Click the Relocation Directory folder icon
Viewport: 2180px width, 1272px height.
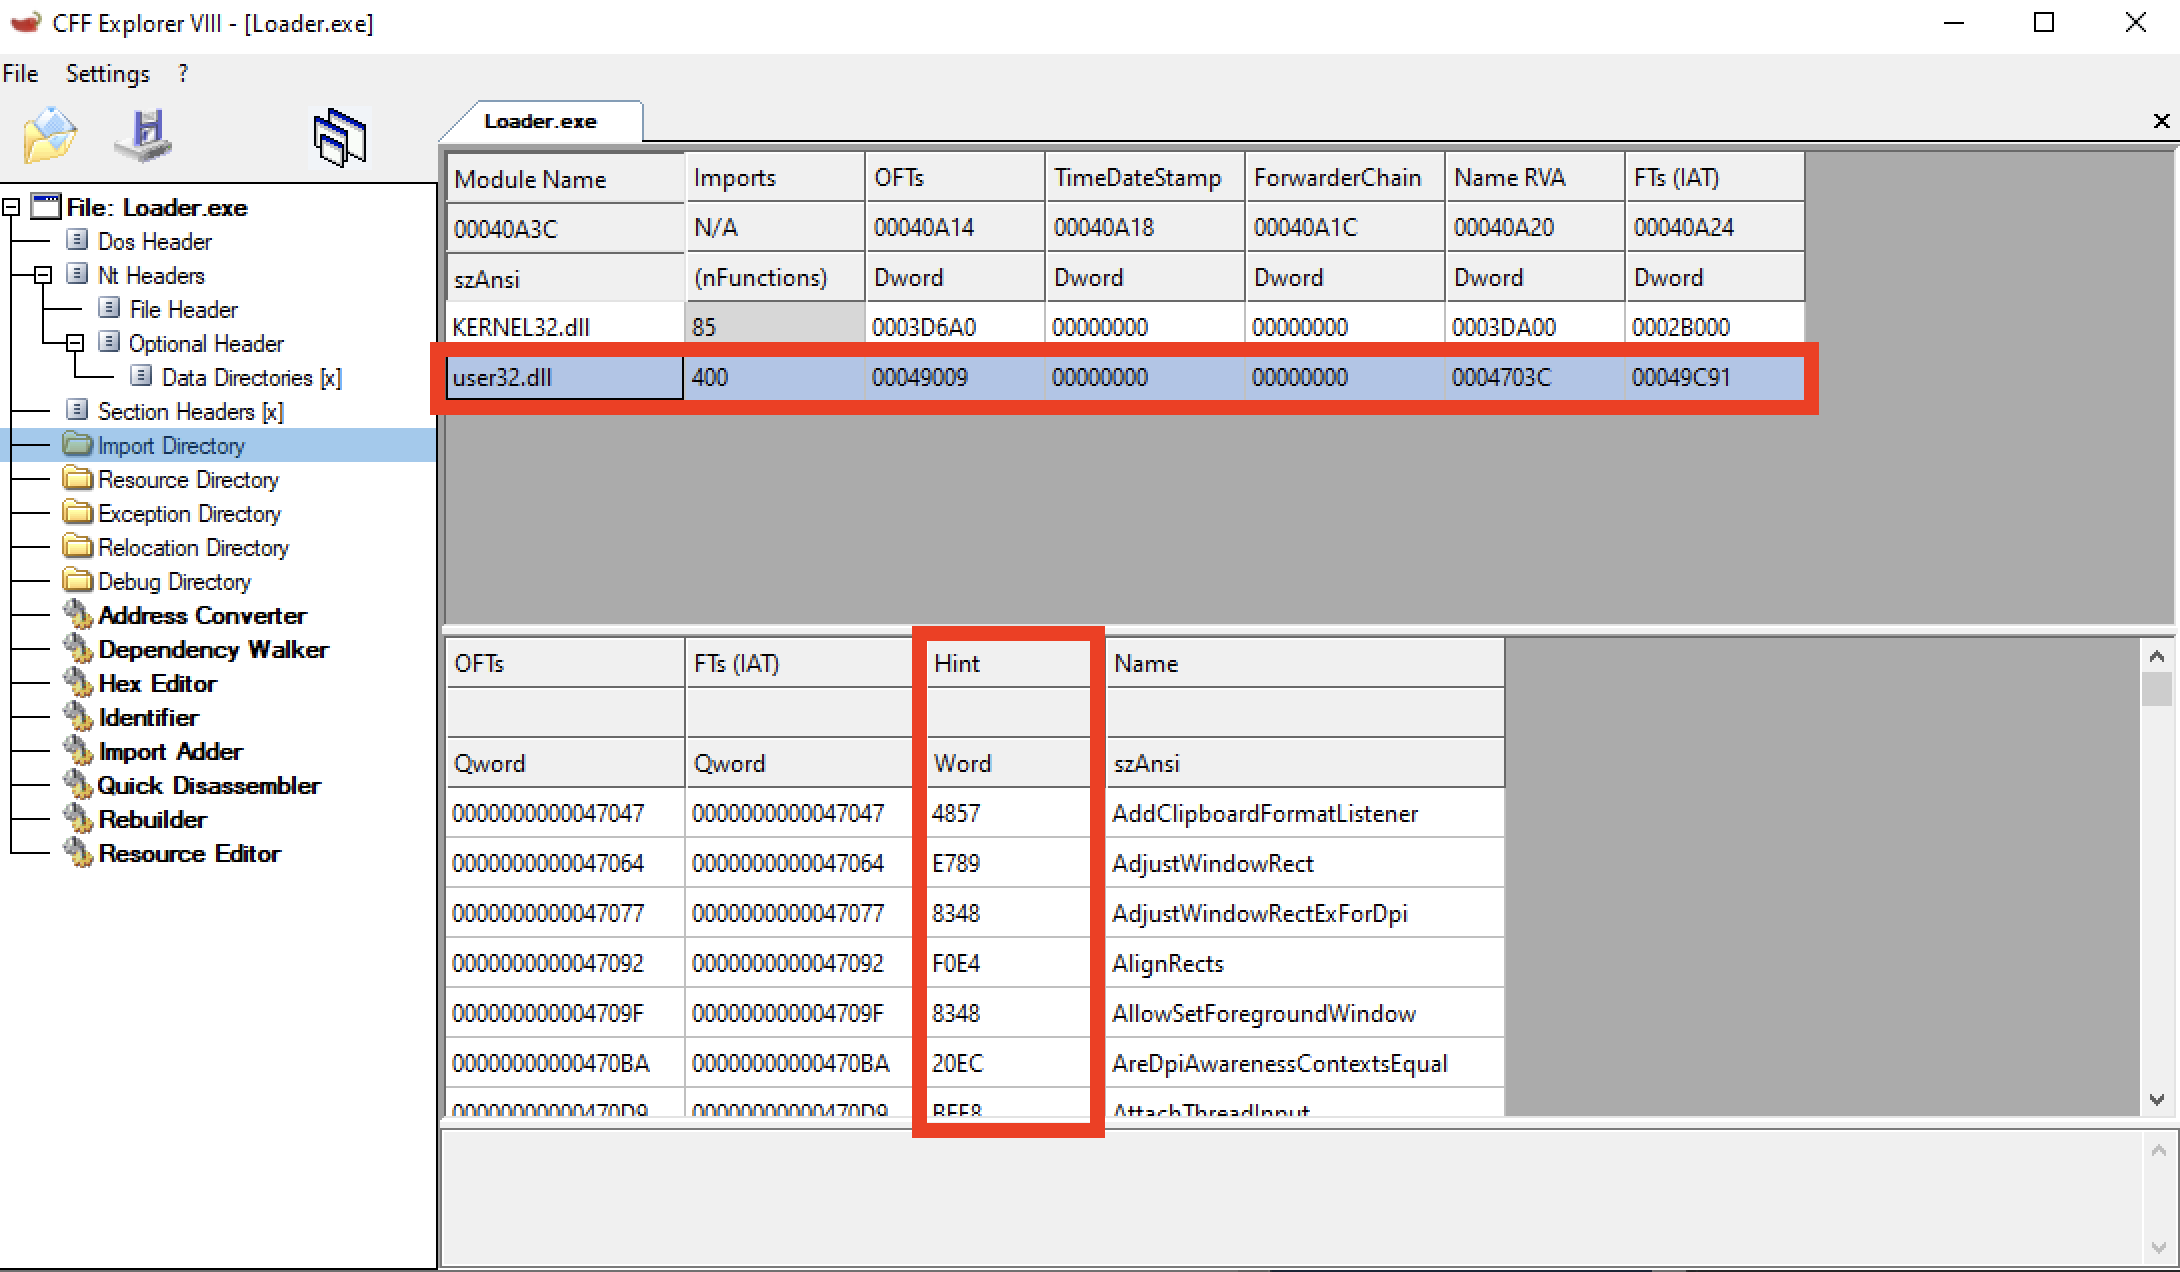pyautogui.click(x=77, y=546)
